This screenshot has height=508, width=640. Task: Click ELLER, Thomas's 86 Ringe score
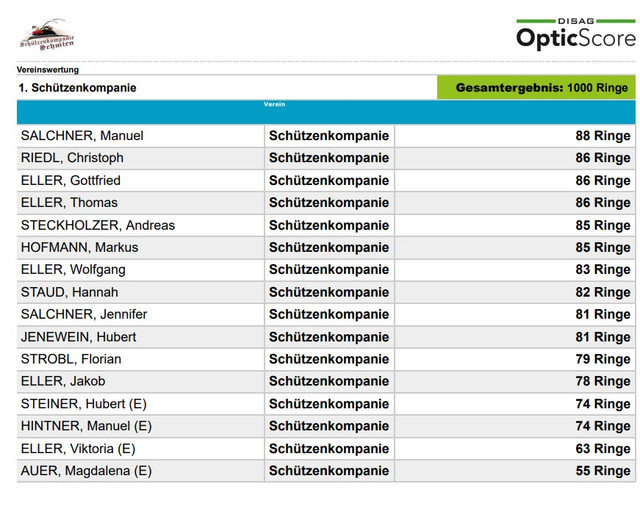click(603, 203)
